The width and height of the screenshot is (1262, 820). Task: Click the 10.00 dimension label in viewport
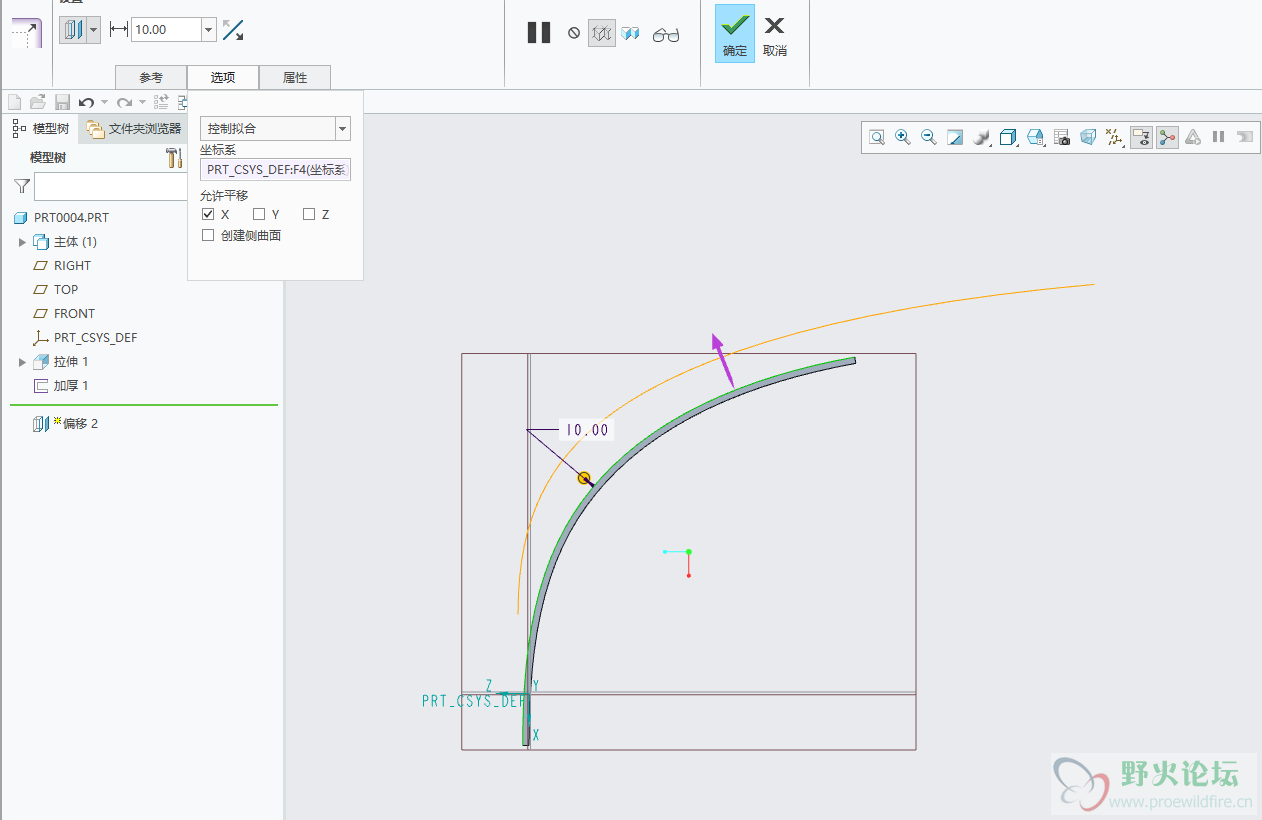point(586,430)
